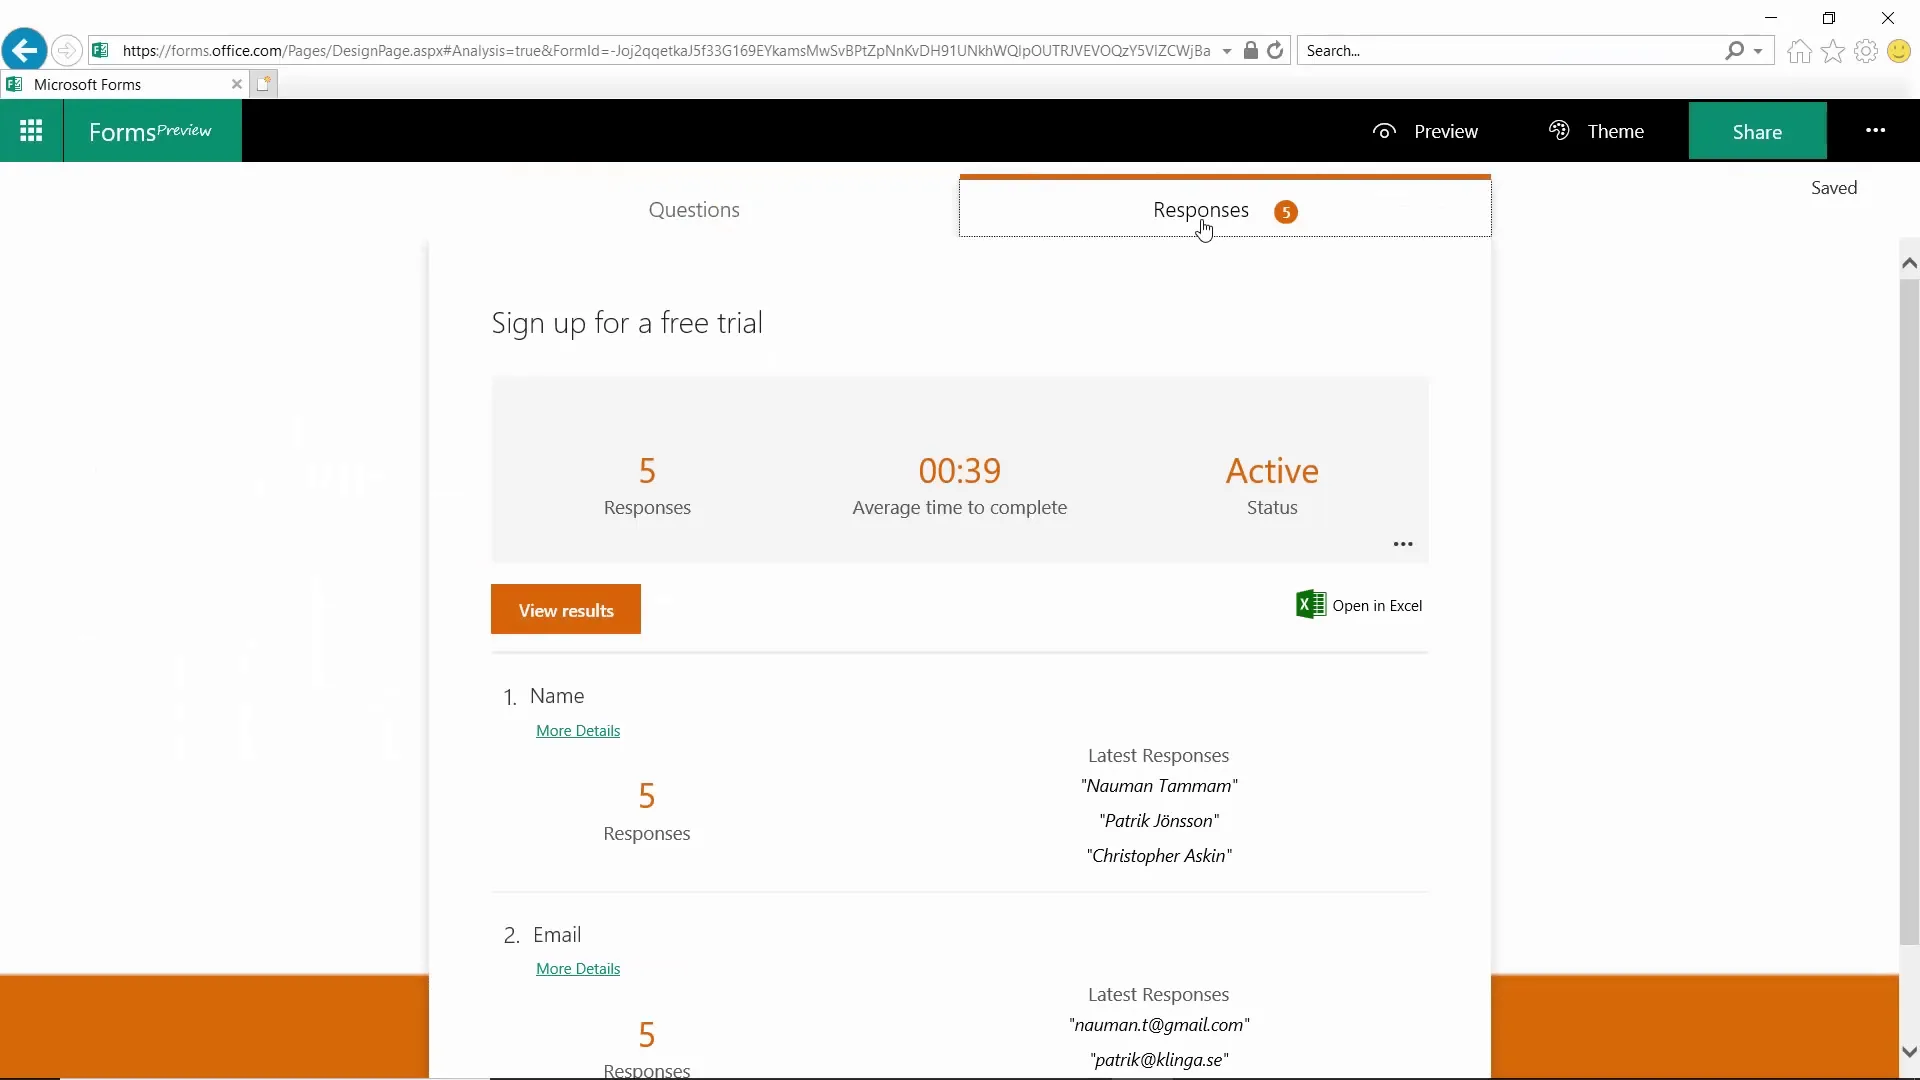Open browser Tools gear icon
This screenshot has width=1920, height=1080.
1866,51
